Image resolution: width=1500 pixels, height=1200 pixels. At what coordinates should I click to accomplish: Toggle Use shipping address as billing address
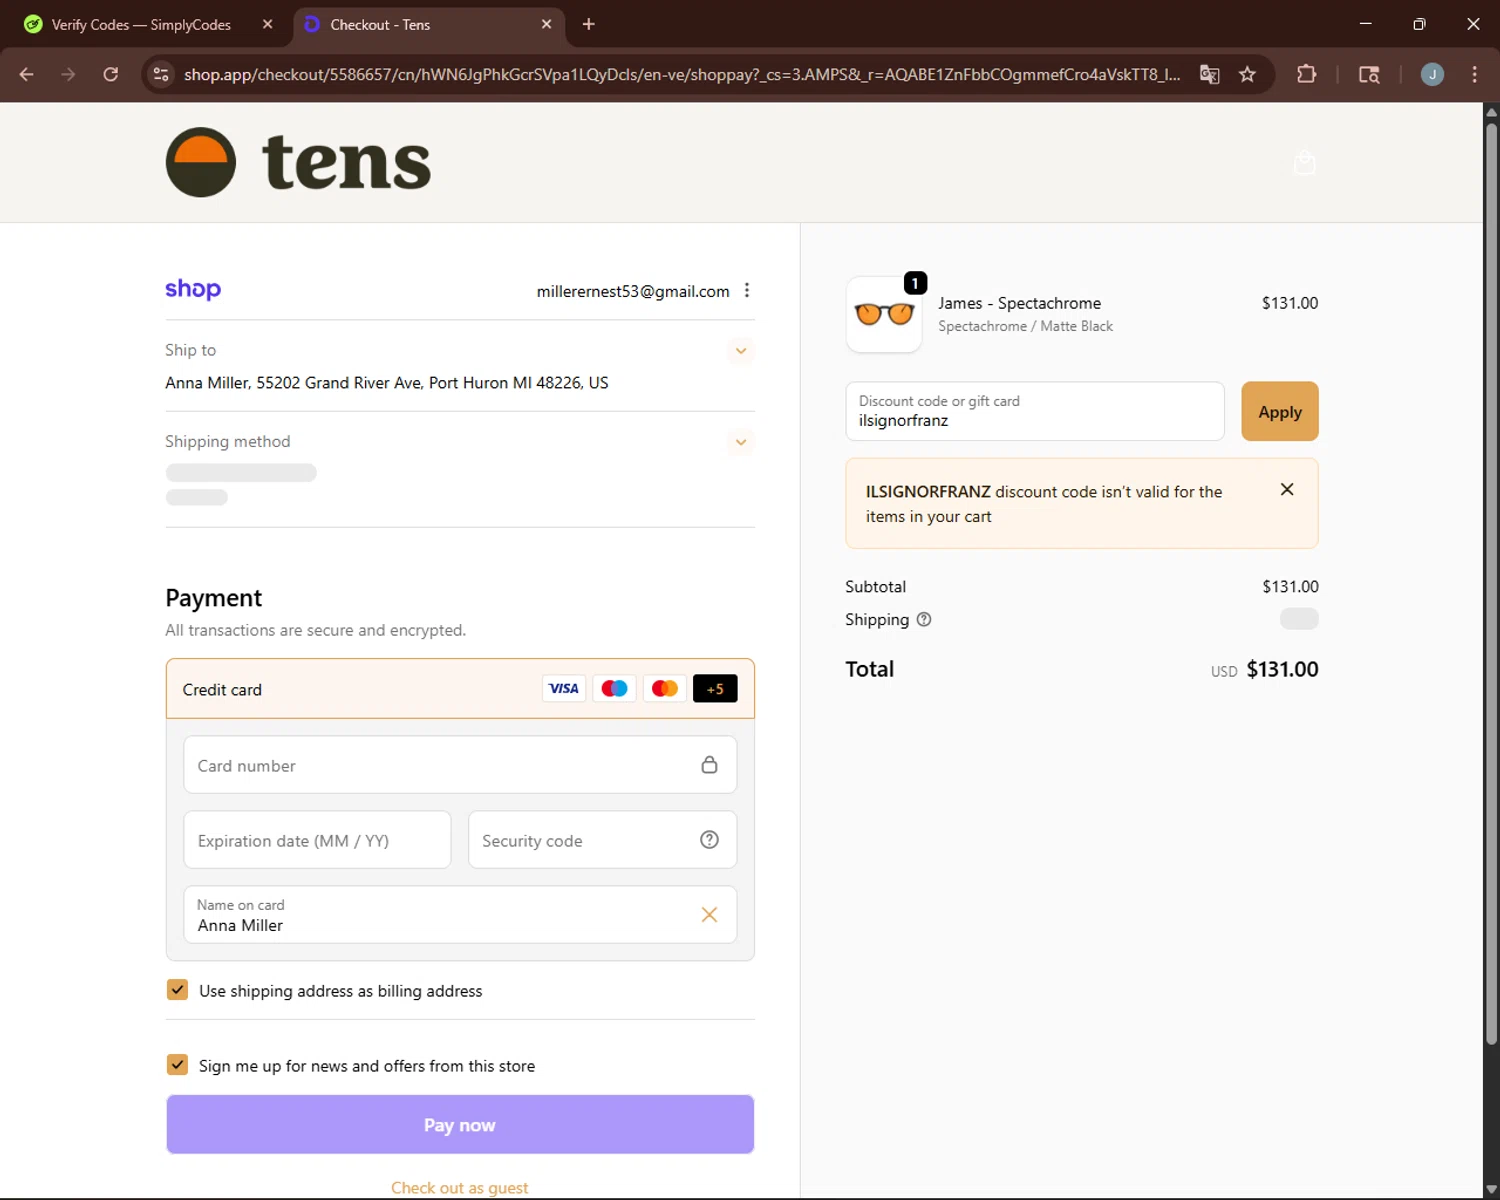tap(177, 990)
